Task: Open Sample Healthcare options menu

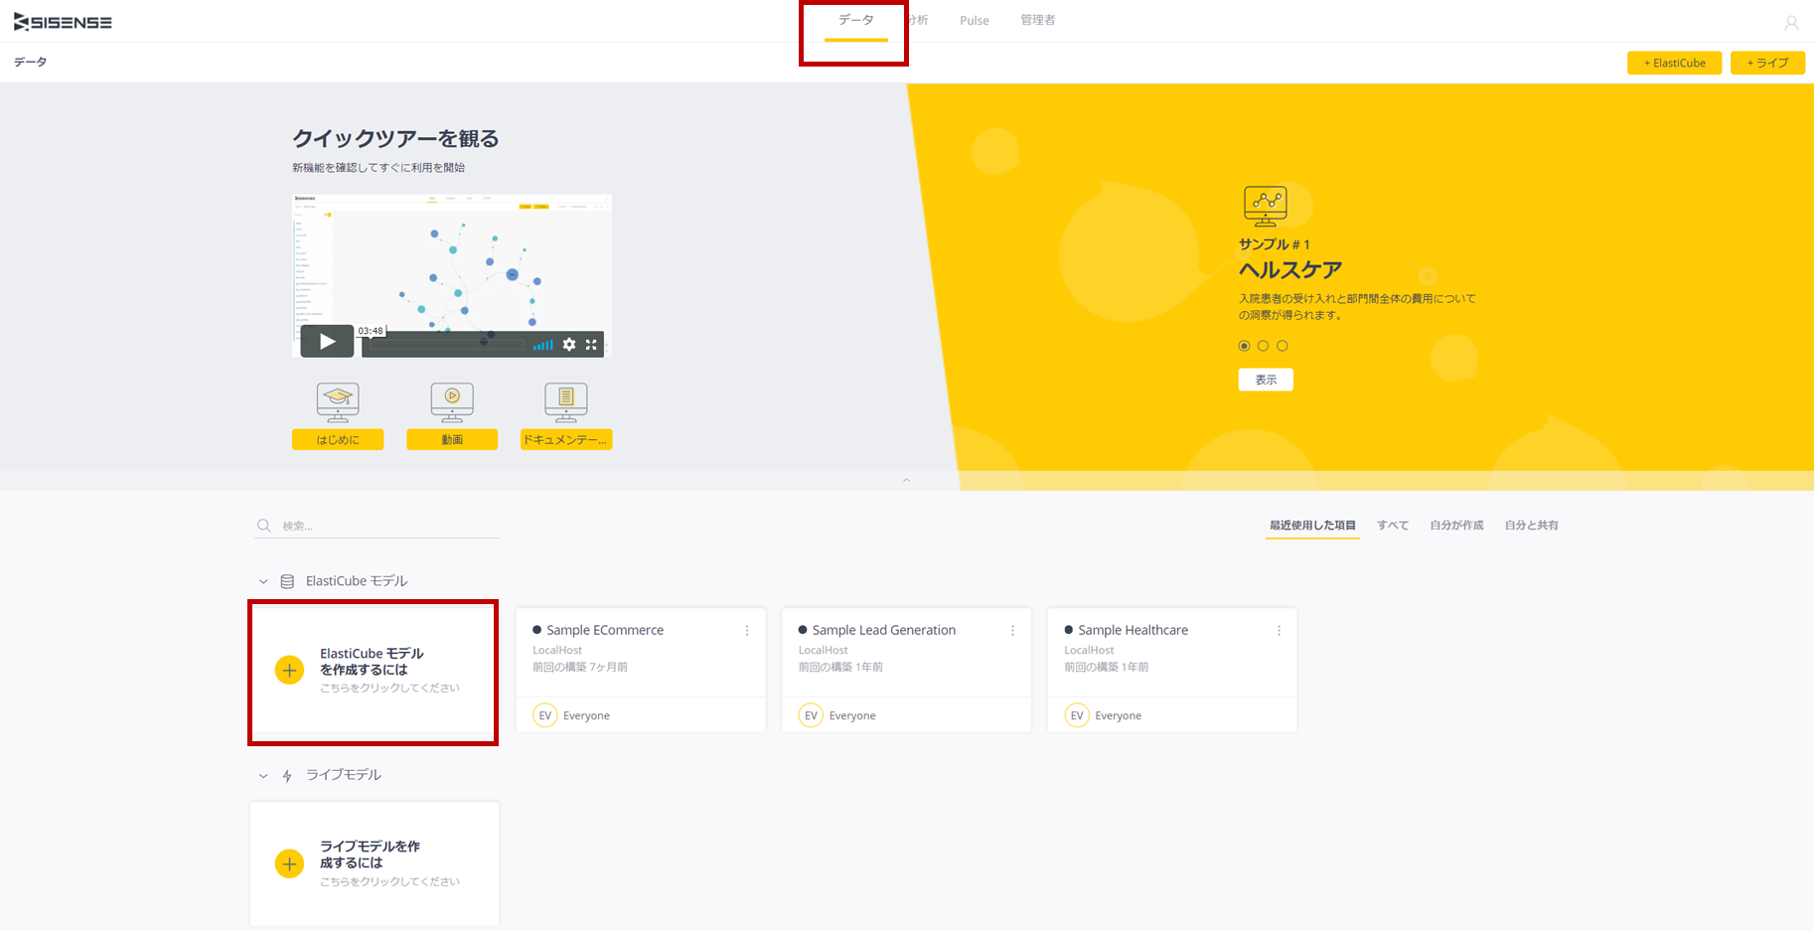Action: pyautogui.click(x=1279, y=631)
